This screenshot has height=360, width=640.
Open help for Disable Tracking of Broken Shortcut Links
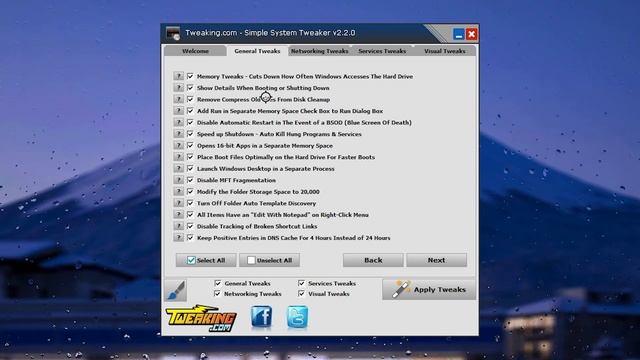click(x=178, y=226)
